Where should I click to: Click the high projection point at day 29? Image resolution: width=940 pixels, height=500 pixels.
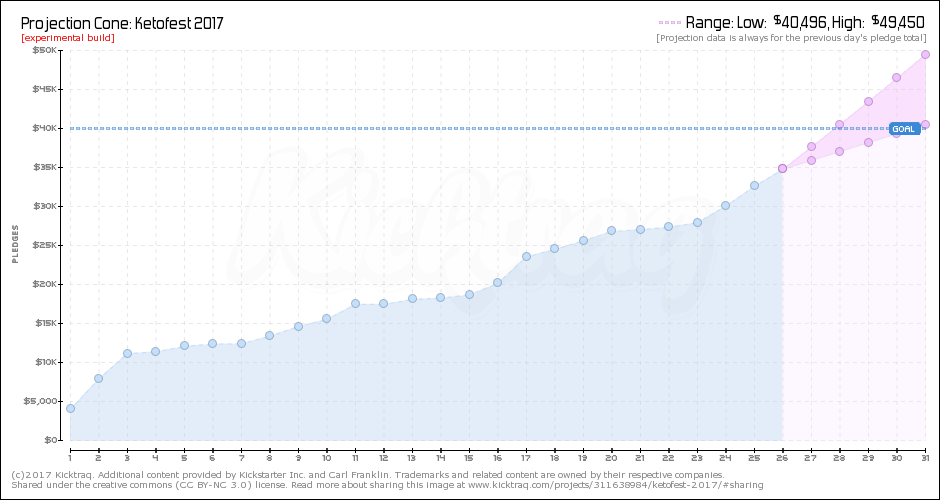(x=868, y=101)
